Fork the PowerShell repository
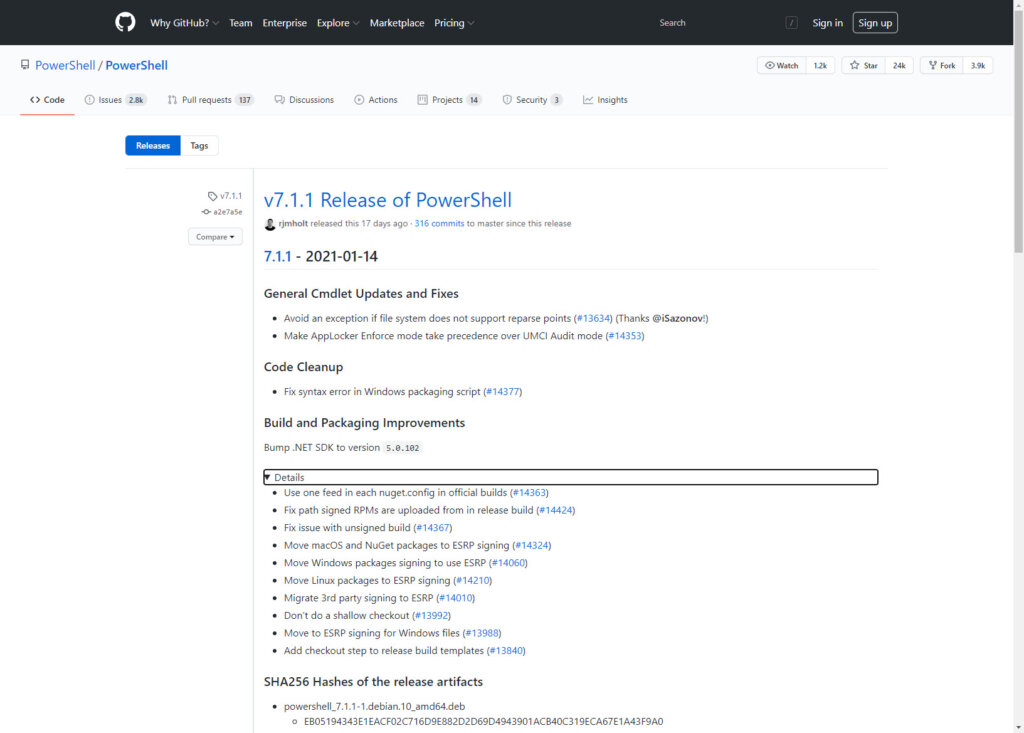The height and width of the screenshot is (733, 1024). pos(942,65)
